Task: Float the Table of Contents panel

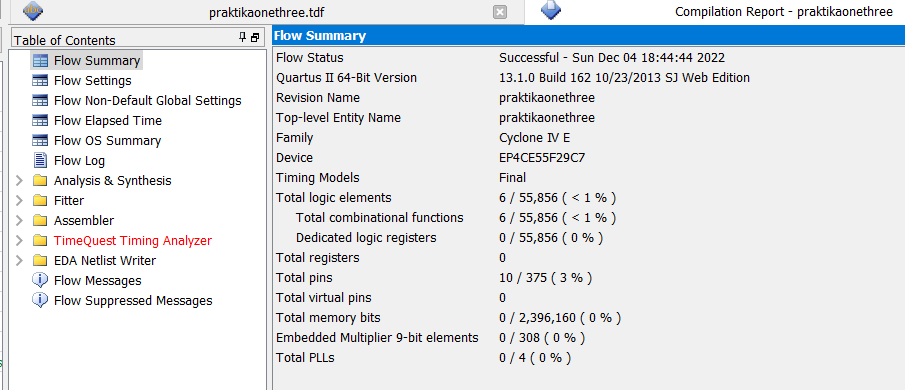Action: [255, 38]
